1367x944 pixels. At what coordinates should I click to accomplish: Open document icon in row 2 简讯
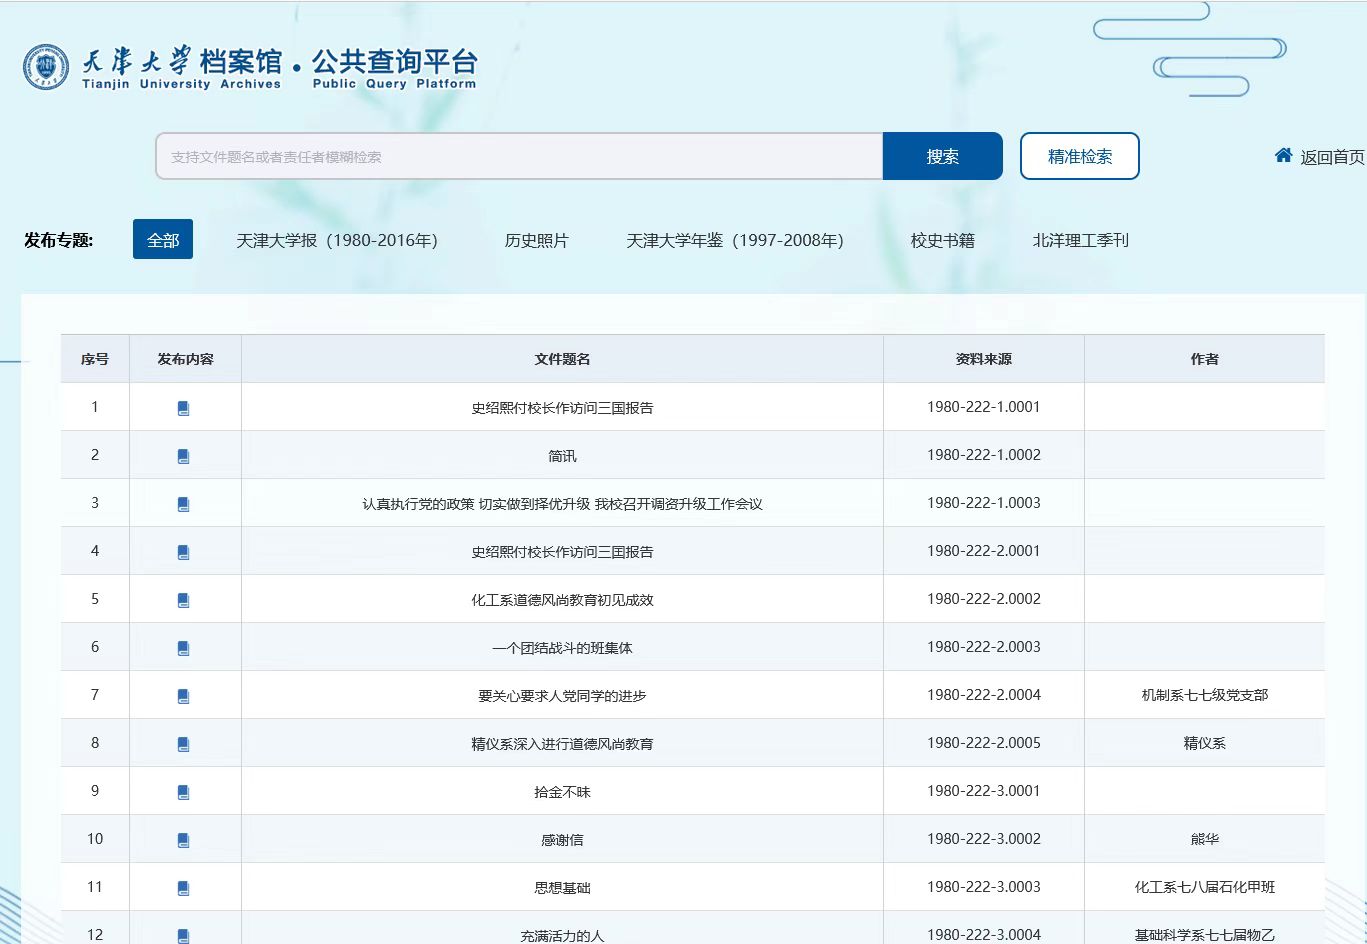pos(183,456)
